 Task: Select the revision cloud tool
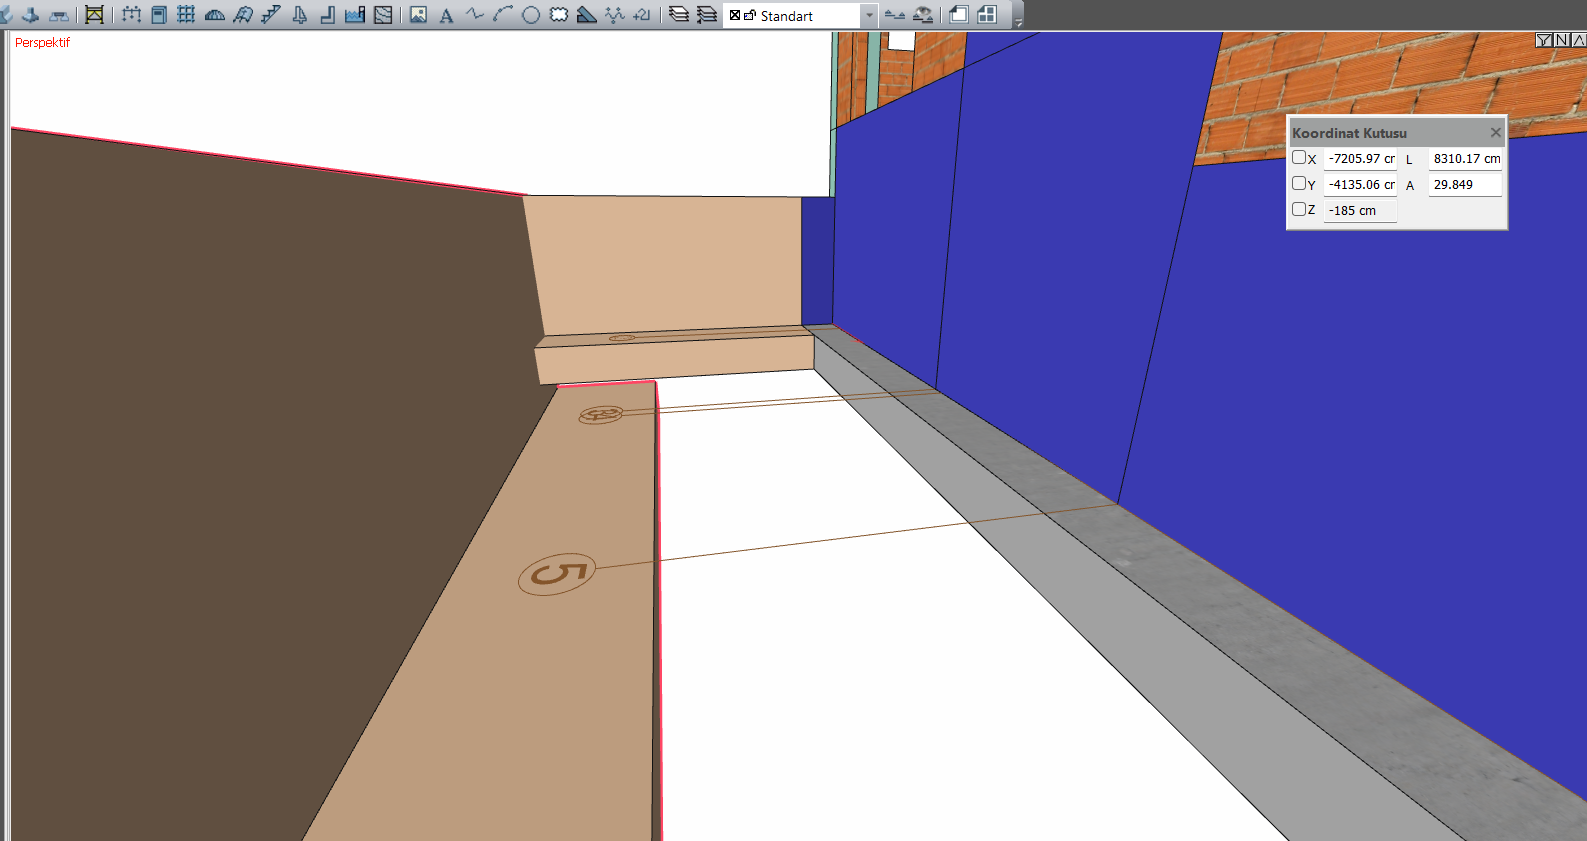pos(559,15)
